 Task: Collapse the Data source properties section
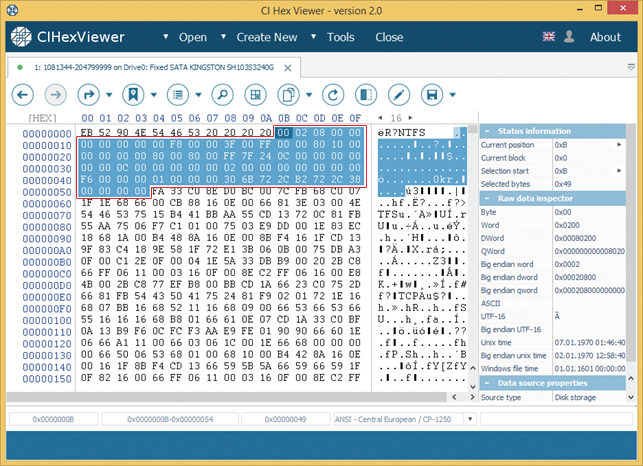pos(487,383)
